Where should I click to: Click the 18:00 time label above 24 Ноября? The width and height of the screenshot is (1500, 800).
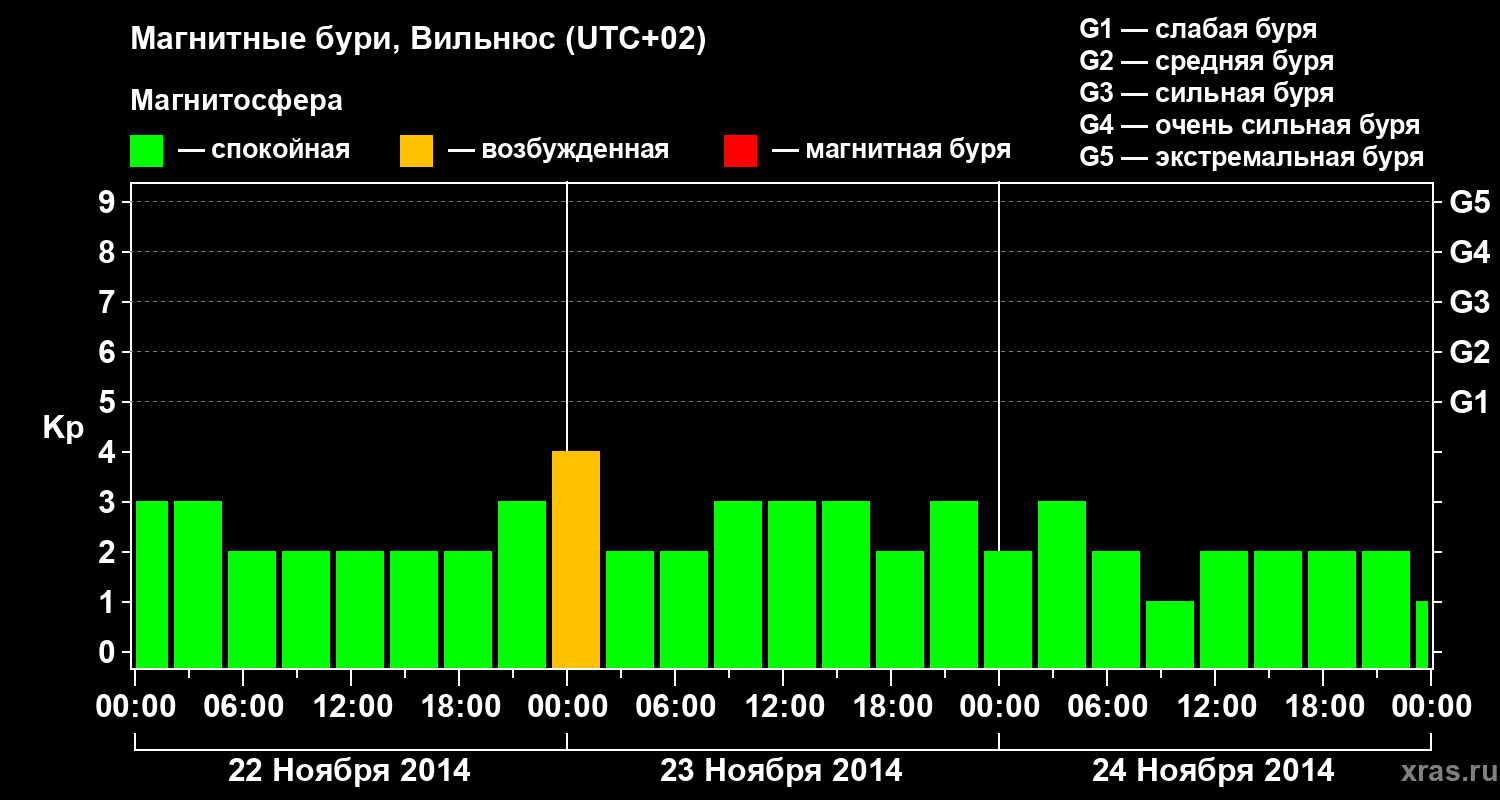pyautogui.click(x=1324, y=708)
